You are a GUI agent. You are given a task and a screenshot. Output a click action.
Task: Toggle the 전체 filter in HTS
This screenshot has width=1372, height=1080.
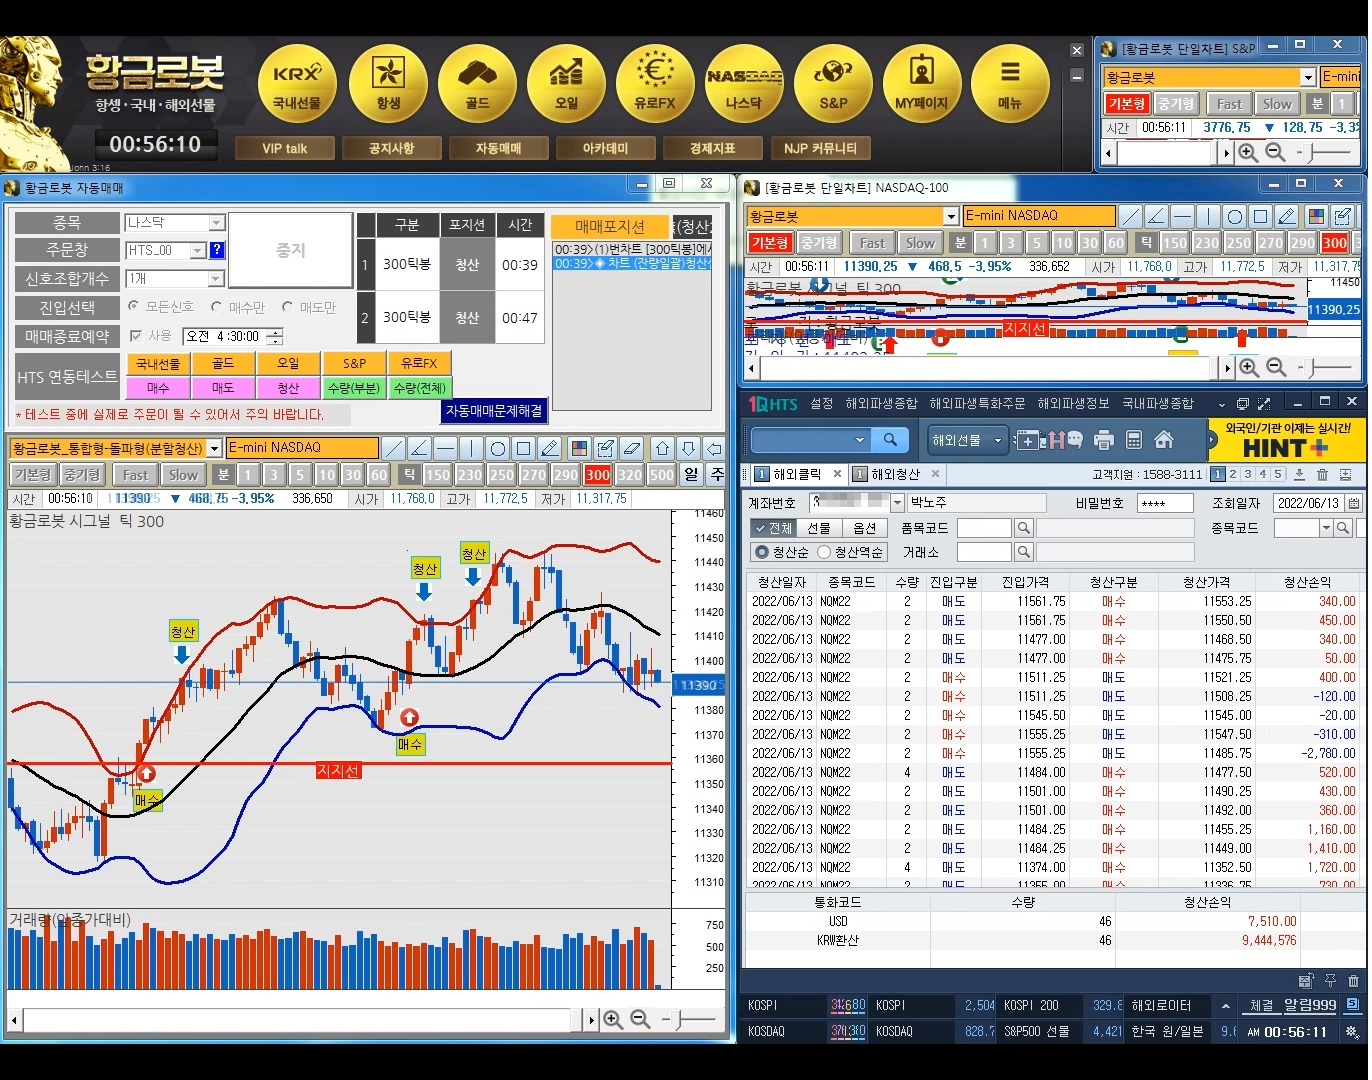pyautogui.click(x=774, y=528)
